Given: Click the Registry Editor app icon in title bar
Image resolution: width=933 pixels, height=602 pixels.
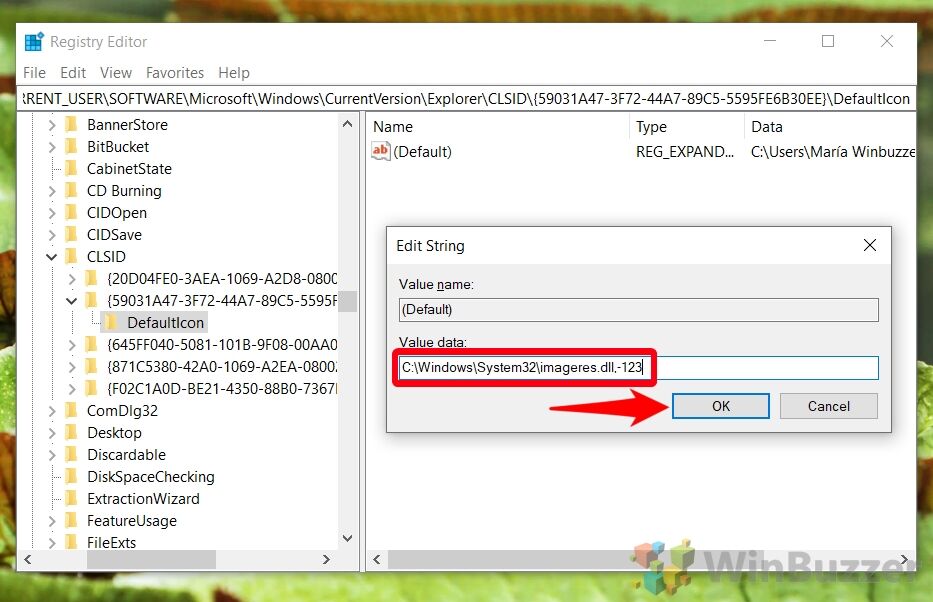Looking at the screenshot, I should [34, 42].
